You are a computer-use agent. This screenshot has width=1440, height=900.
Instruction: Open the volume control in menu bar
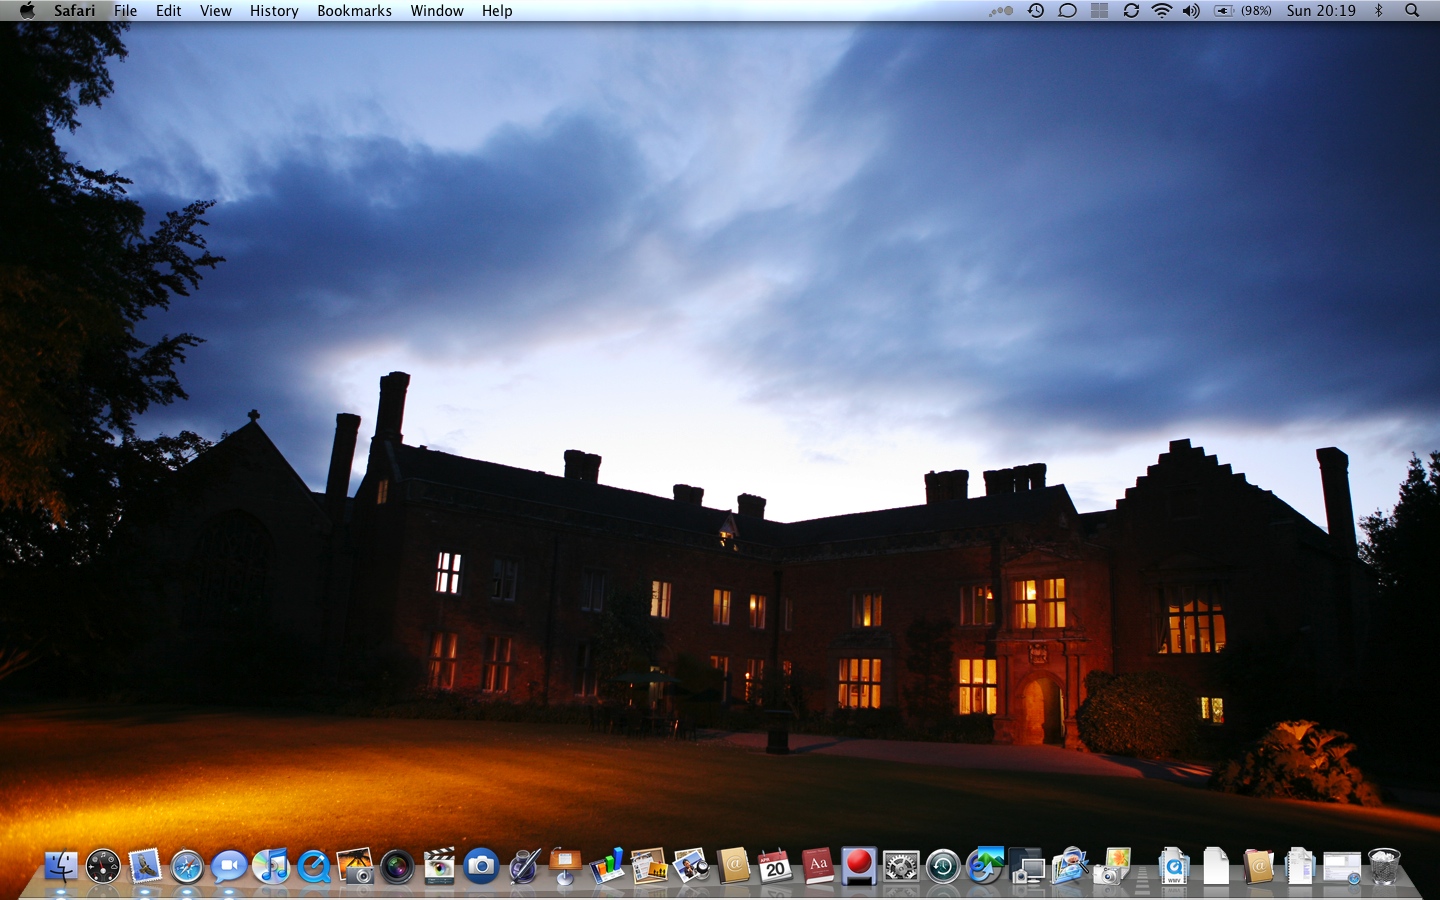(1191, 11)
